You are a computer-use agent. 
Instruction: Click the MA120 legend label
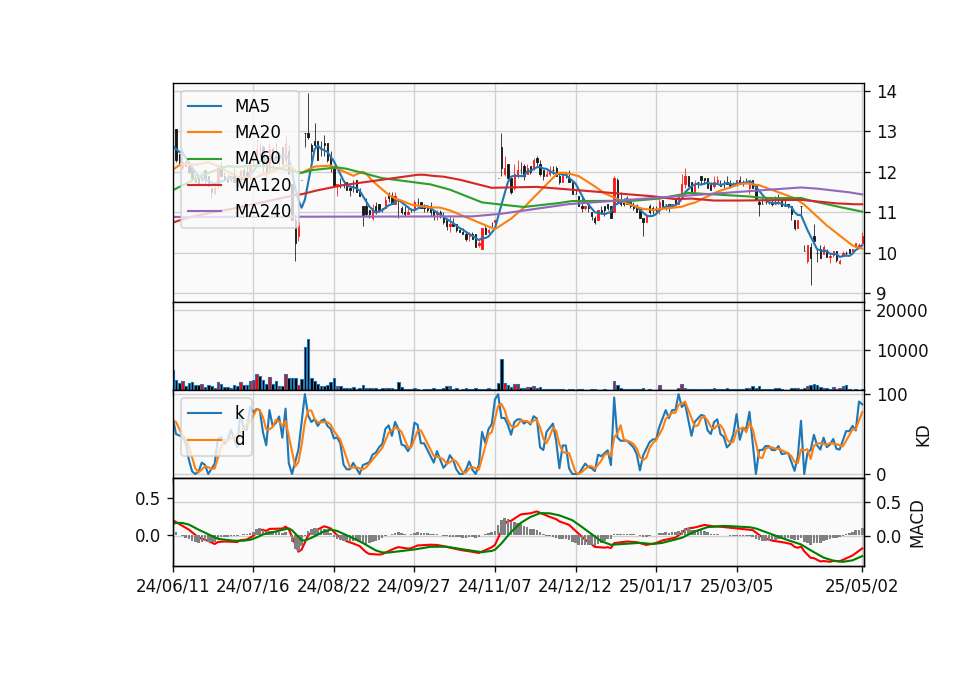263,184
